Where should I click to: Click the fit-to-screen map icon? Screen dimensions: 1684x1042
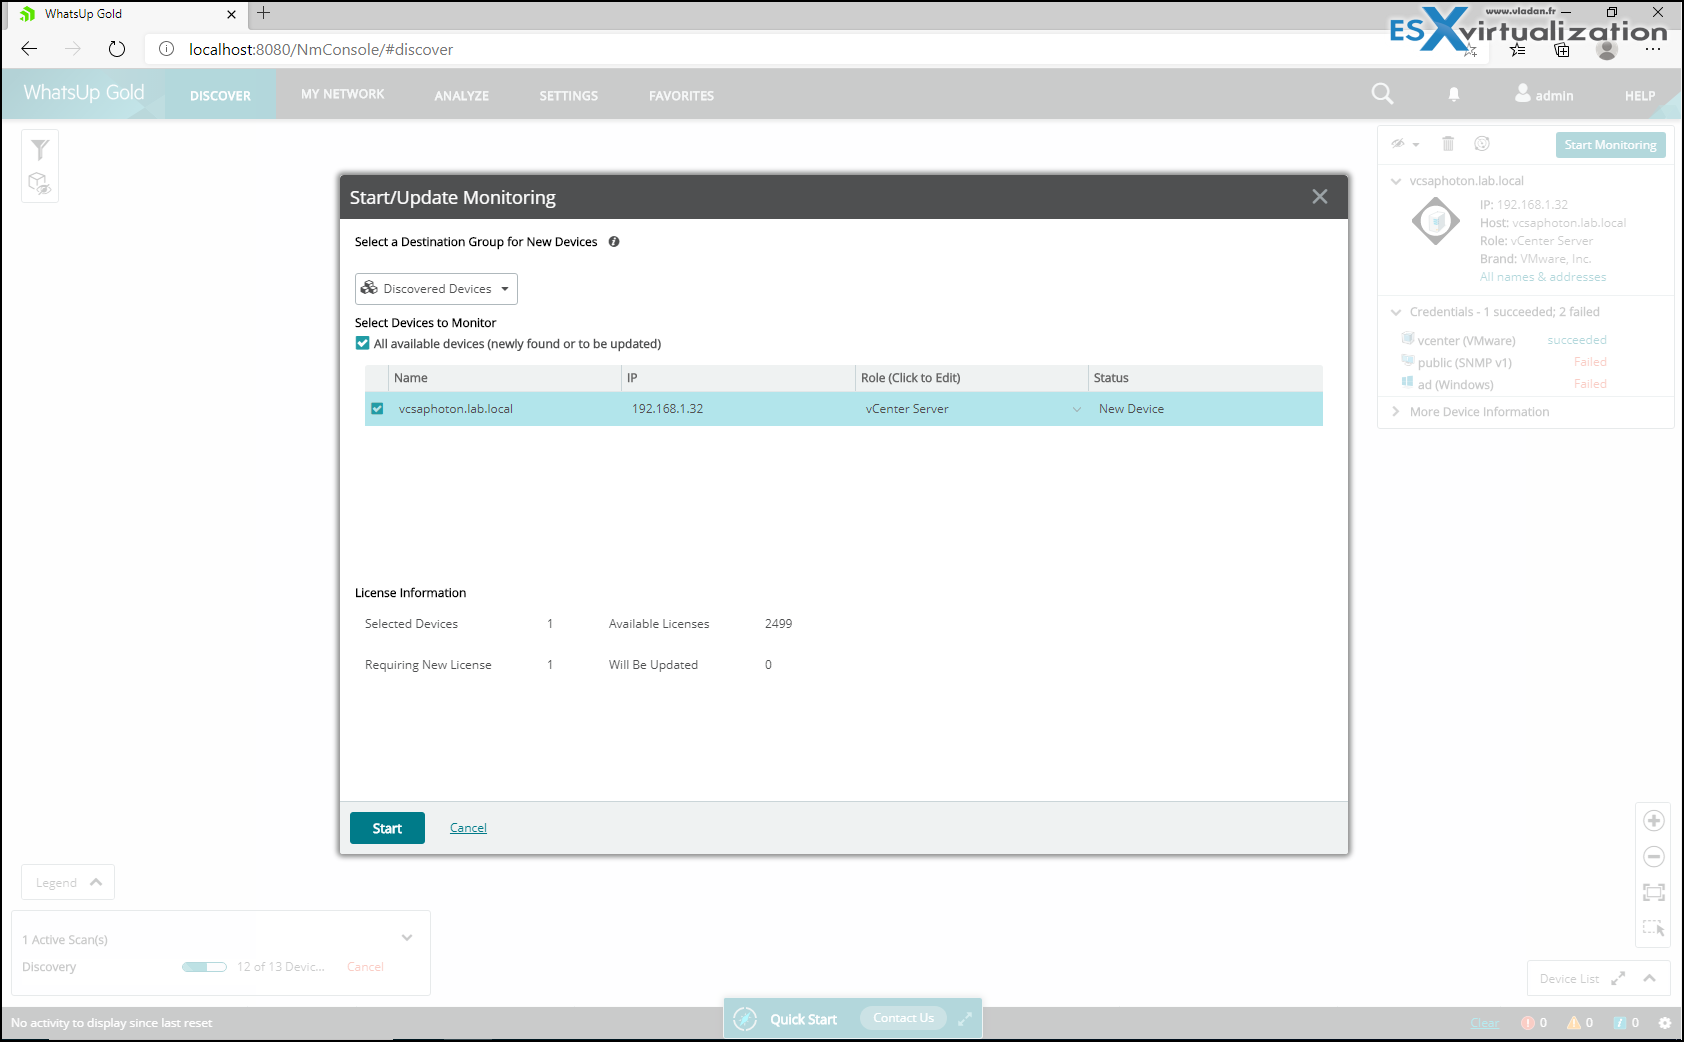point(1654,892)
